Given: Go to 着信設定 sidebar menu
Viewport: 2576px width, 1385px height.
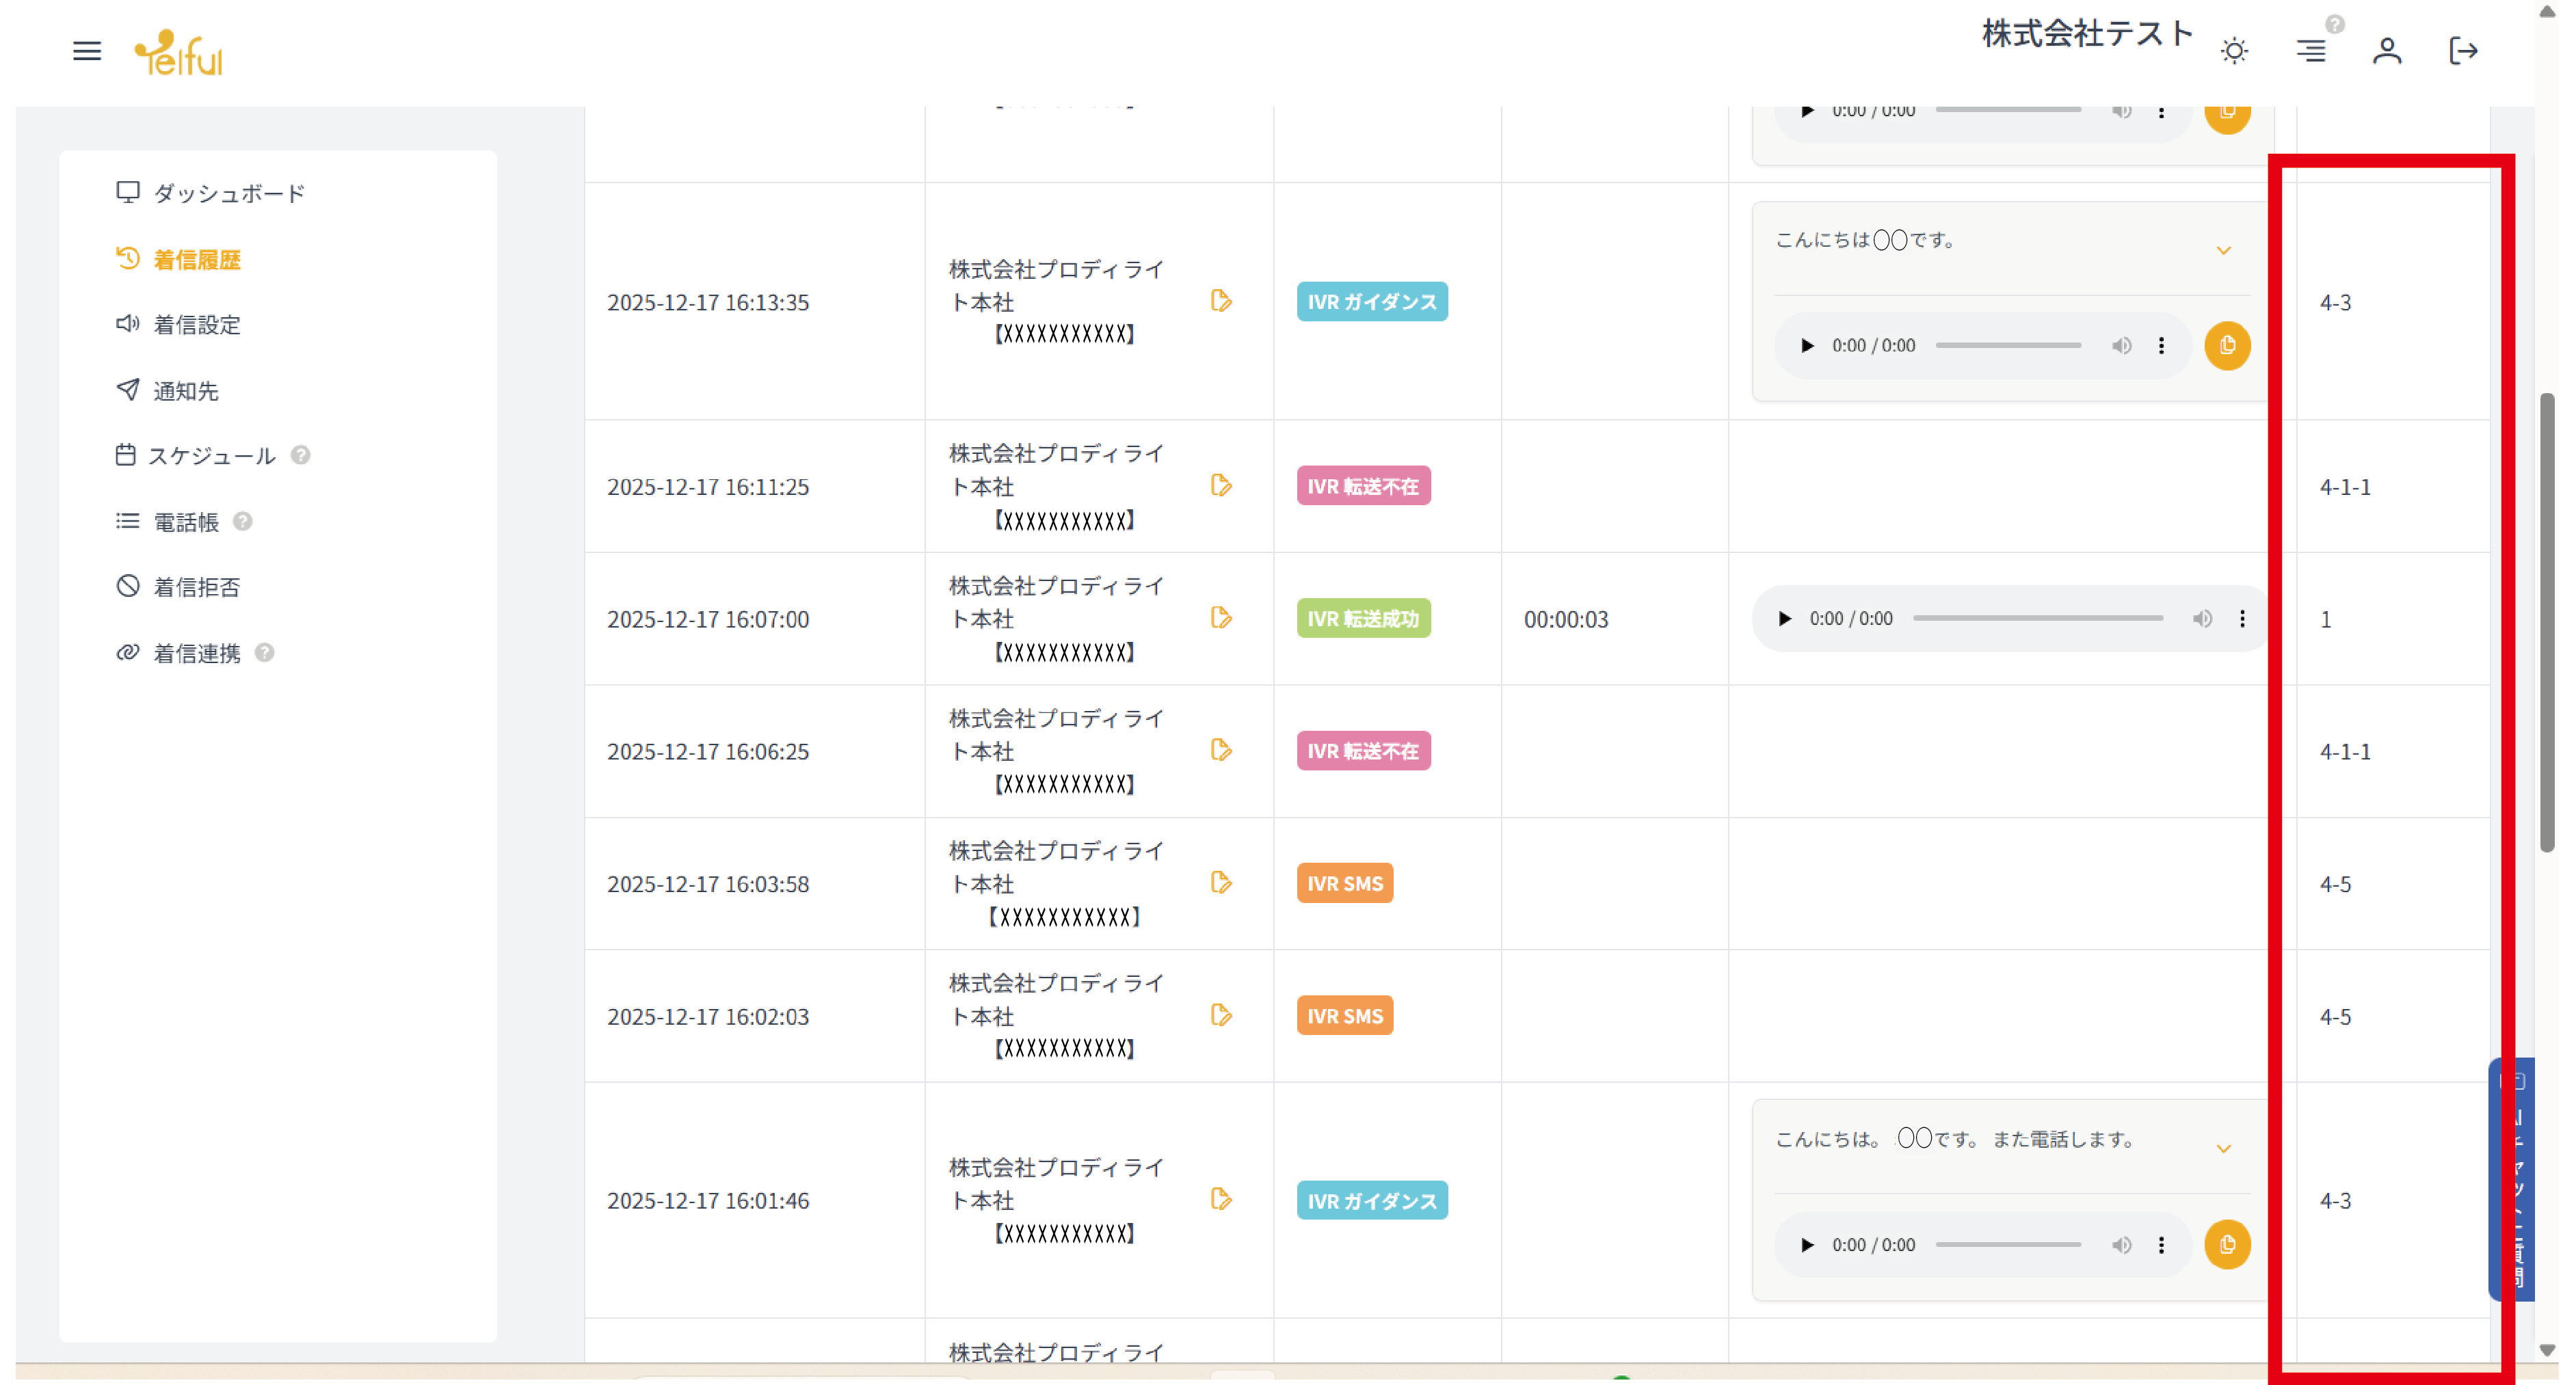Looking at the screenshot, I should pos(196,325).
